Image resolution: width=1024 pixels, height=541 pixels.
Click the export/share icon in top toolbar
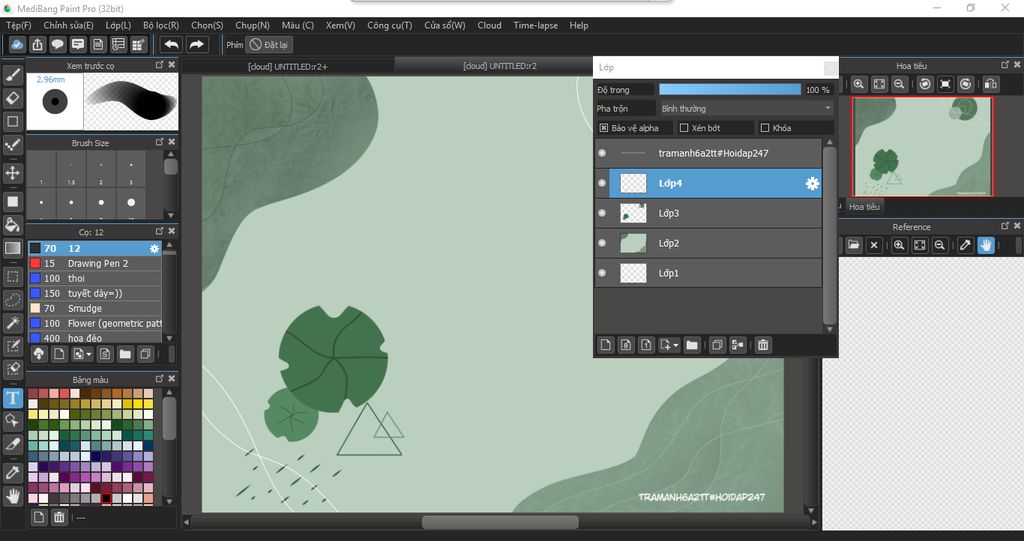pyautogui.click(x=37, y=44)
